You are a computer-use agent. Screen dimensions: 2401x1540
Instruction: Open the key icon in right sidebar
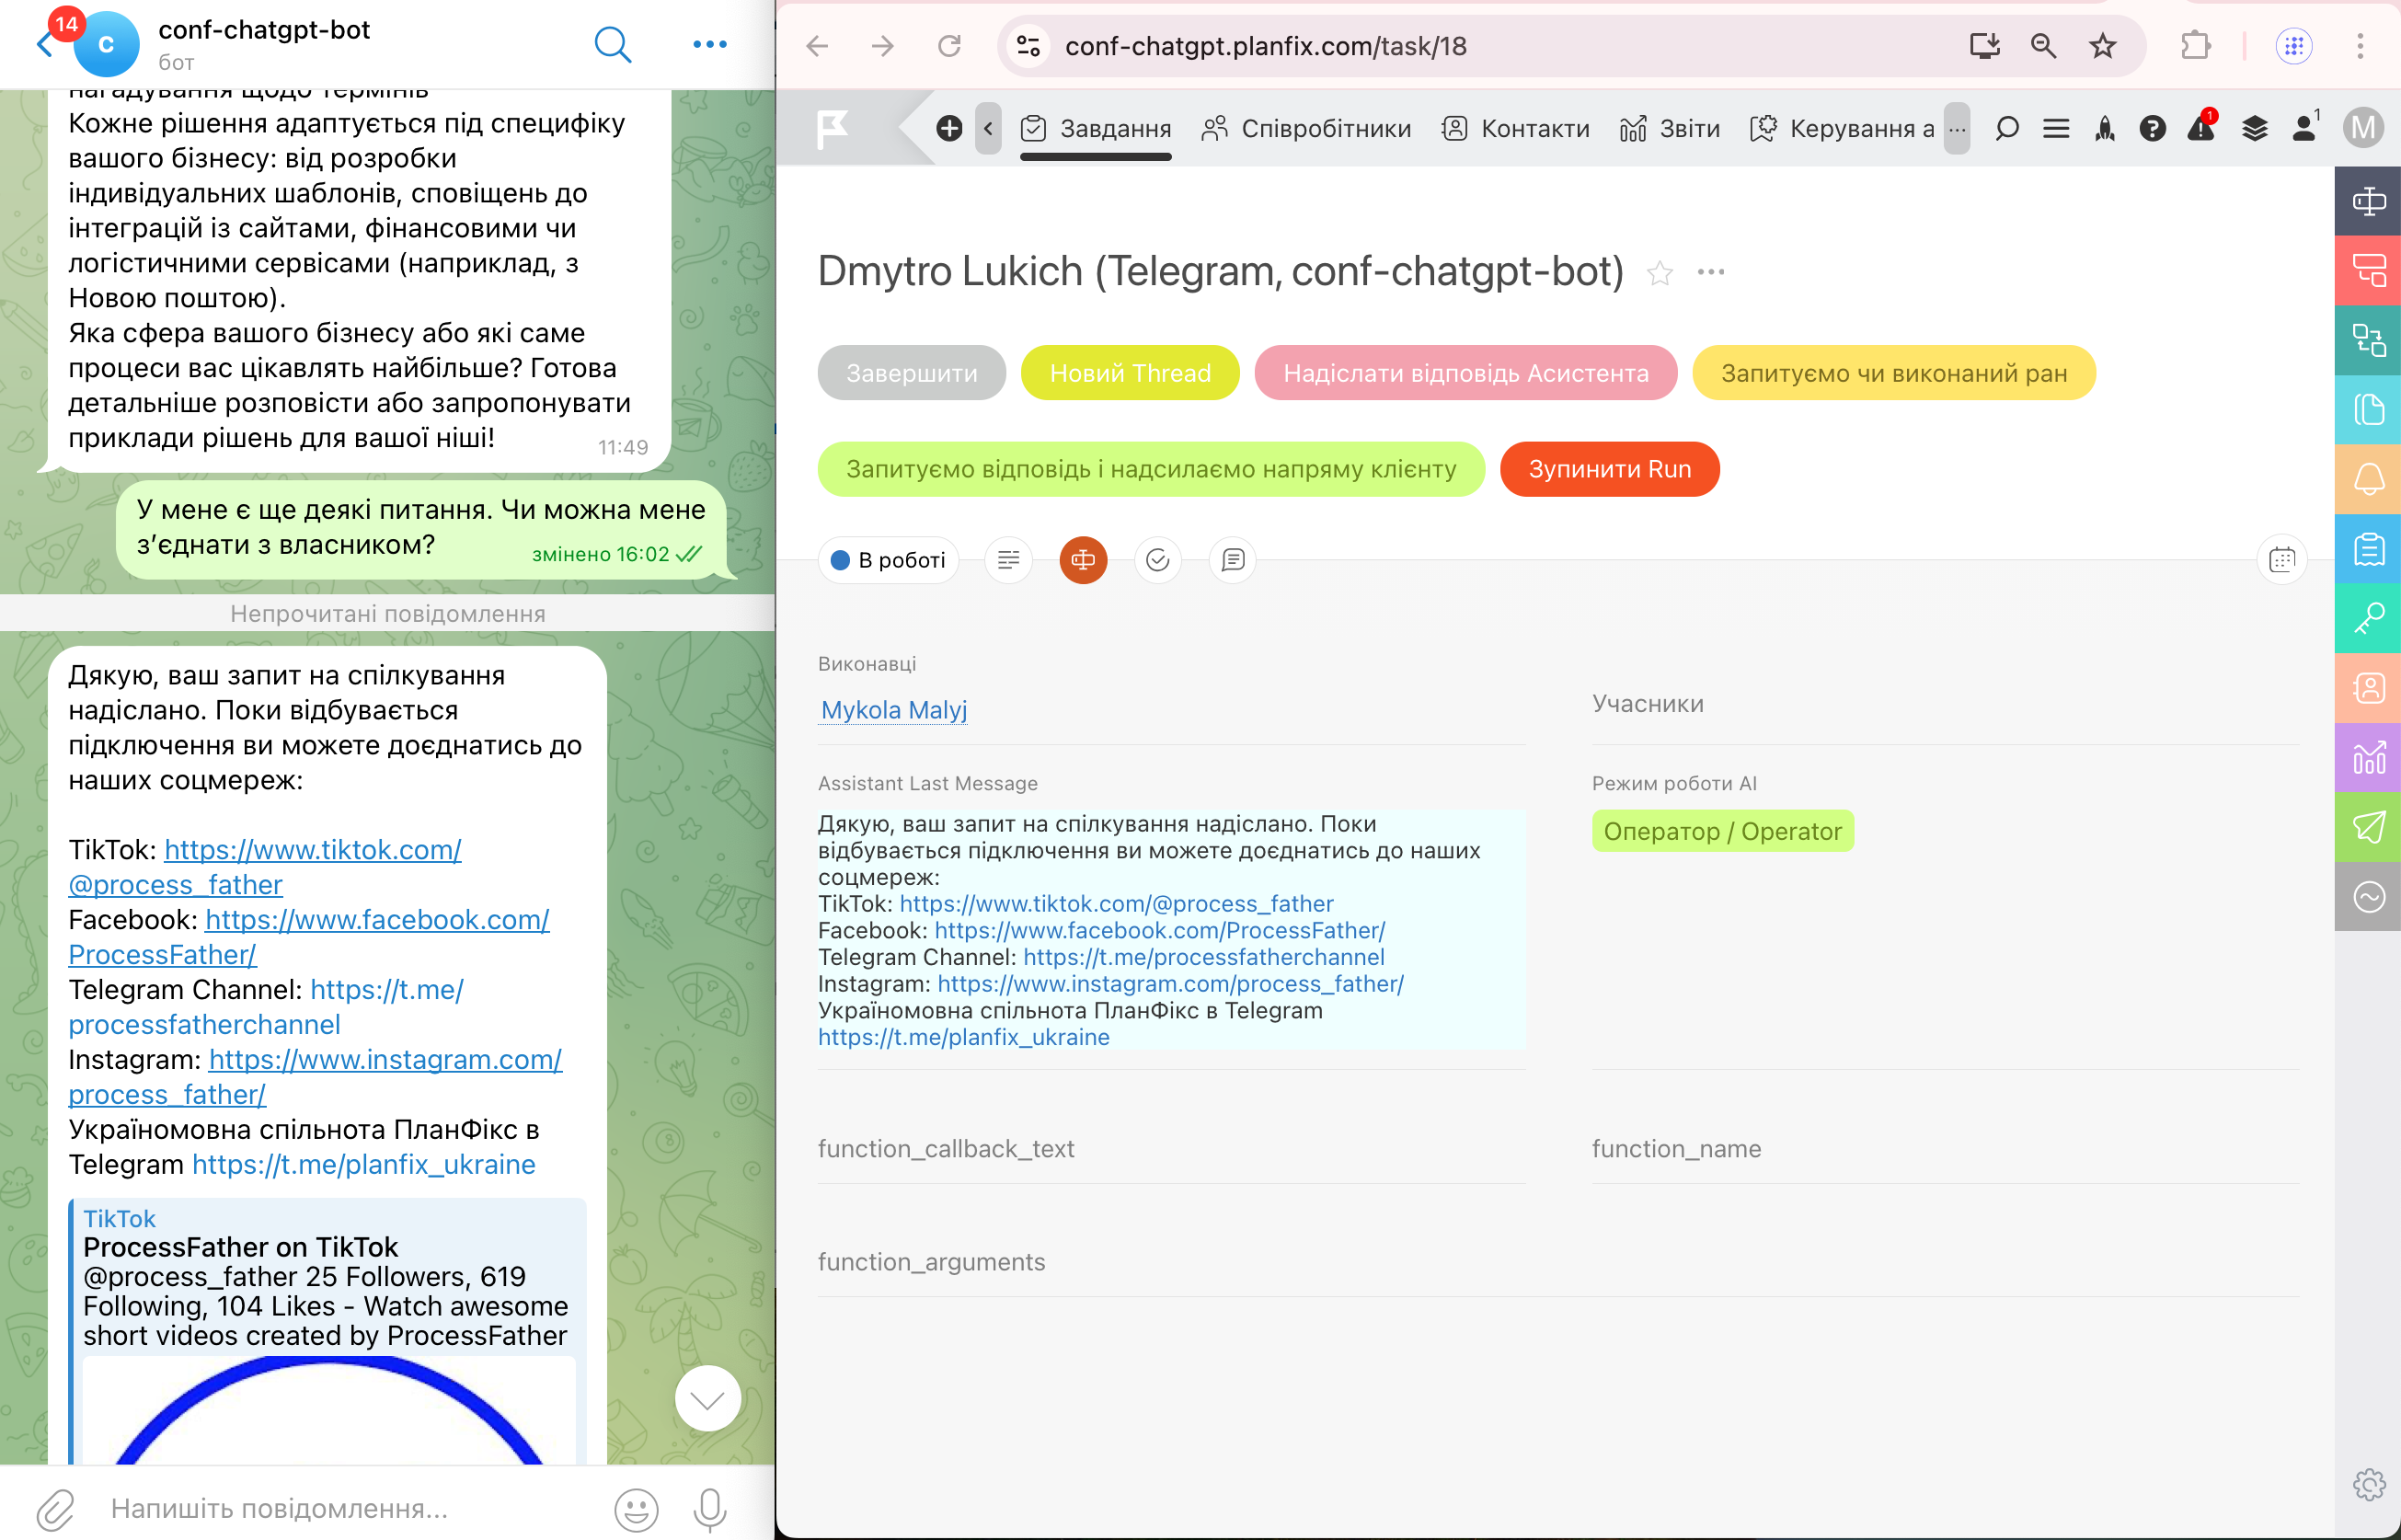2368,618
